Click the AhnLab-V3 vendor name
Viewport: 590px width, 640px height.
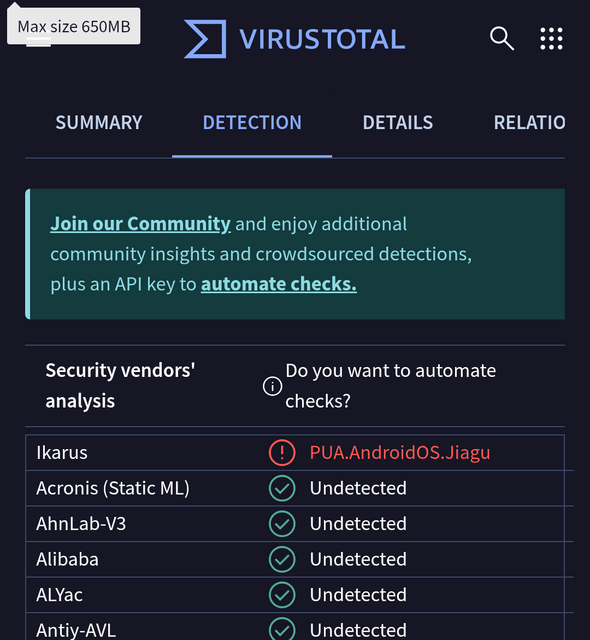pyautogui.click(x=81, y=524)
